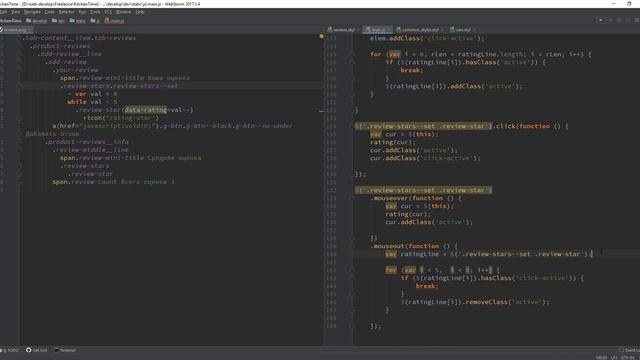Screen dimensions: 640x360
Task: Open the Window menu
Action: click(123, 12)
